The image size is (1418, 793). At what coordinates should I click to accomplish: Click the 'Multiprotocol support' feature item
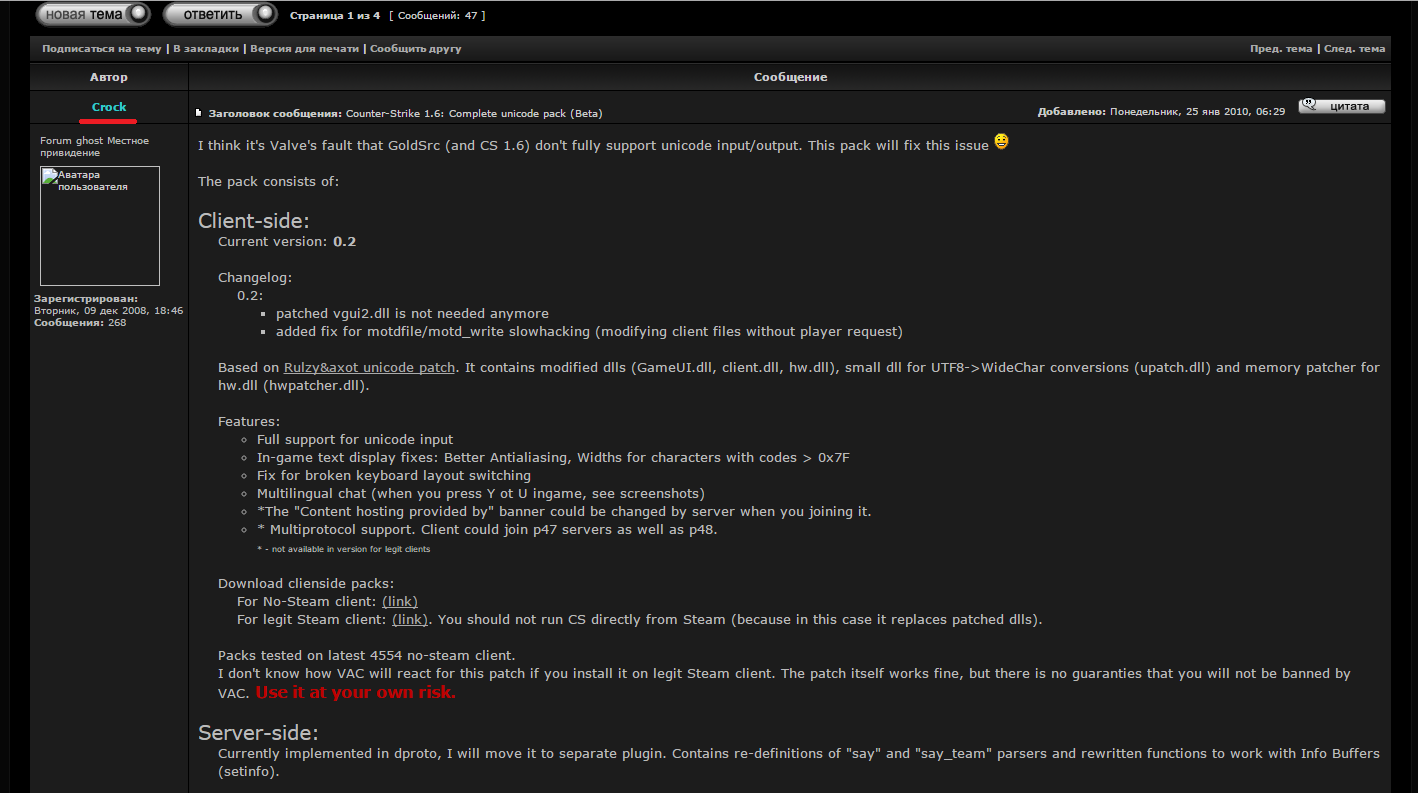tap(487, 529)
